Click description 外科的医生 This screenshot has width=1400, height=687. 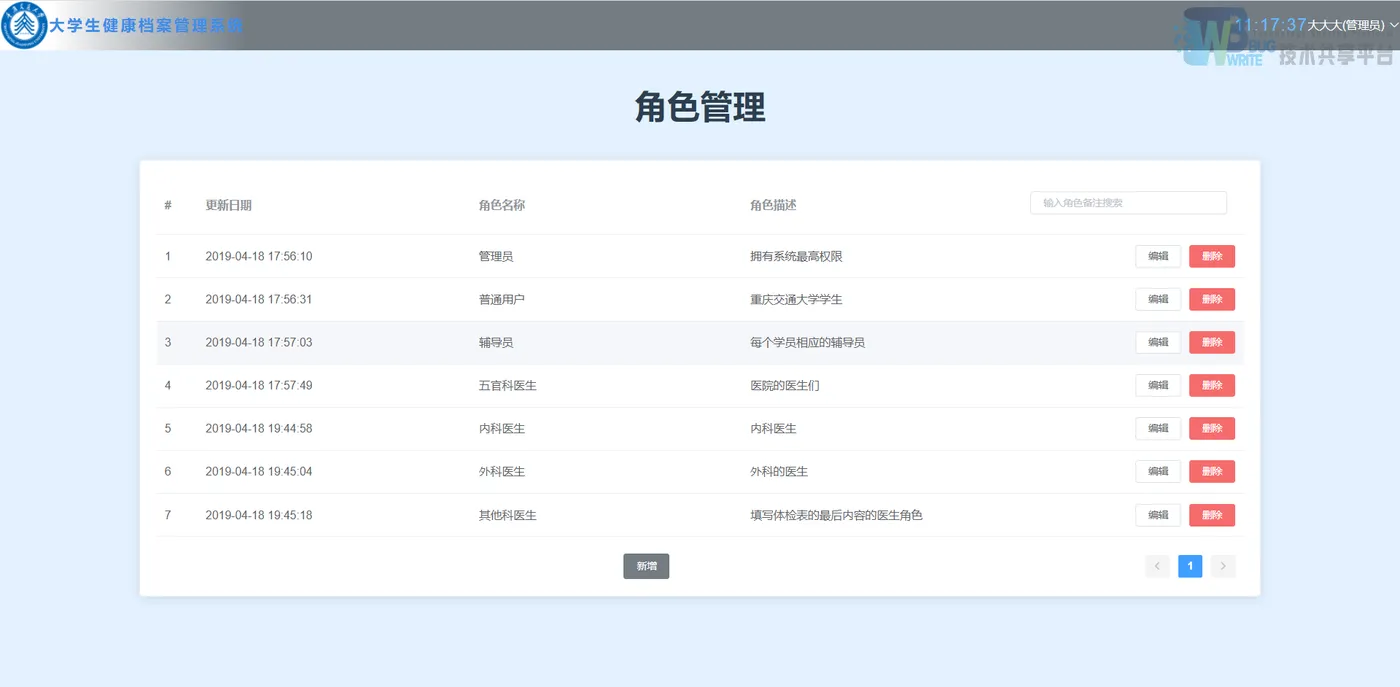[779, 471]
